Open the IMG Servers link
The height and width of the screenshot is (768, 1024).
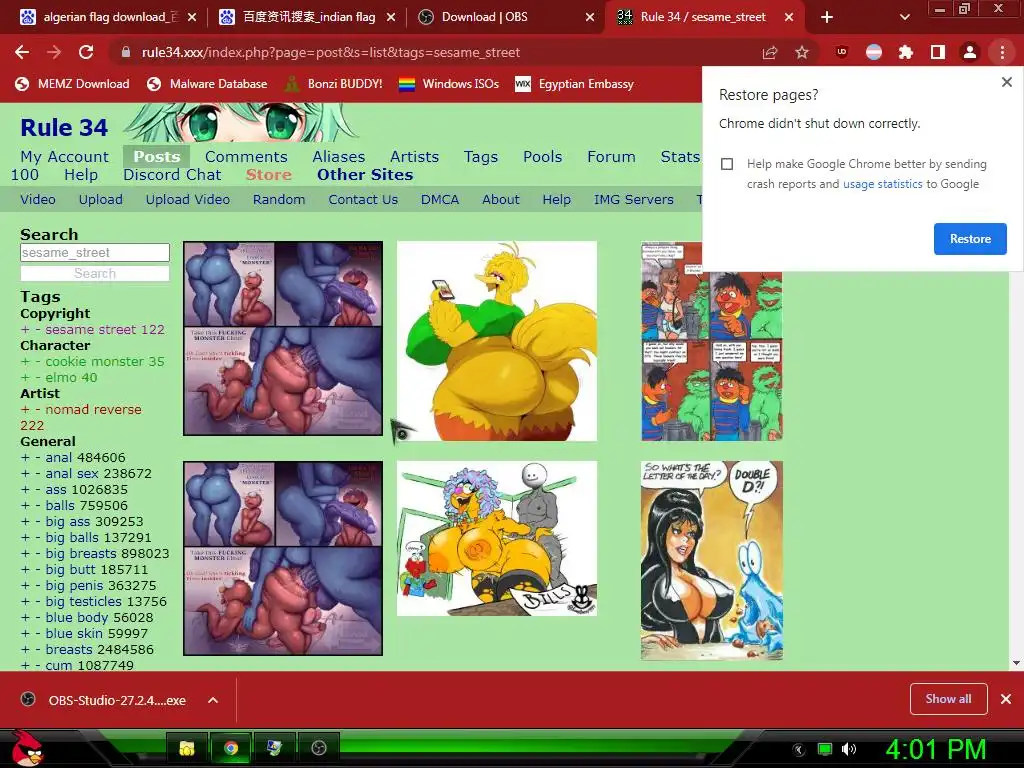coord(633,200)
